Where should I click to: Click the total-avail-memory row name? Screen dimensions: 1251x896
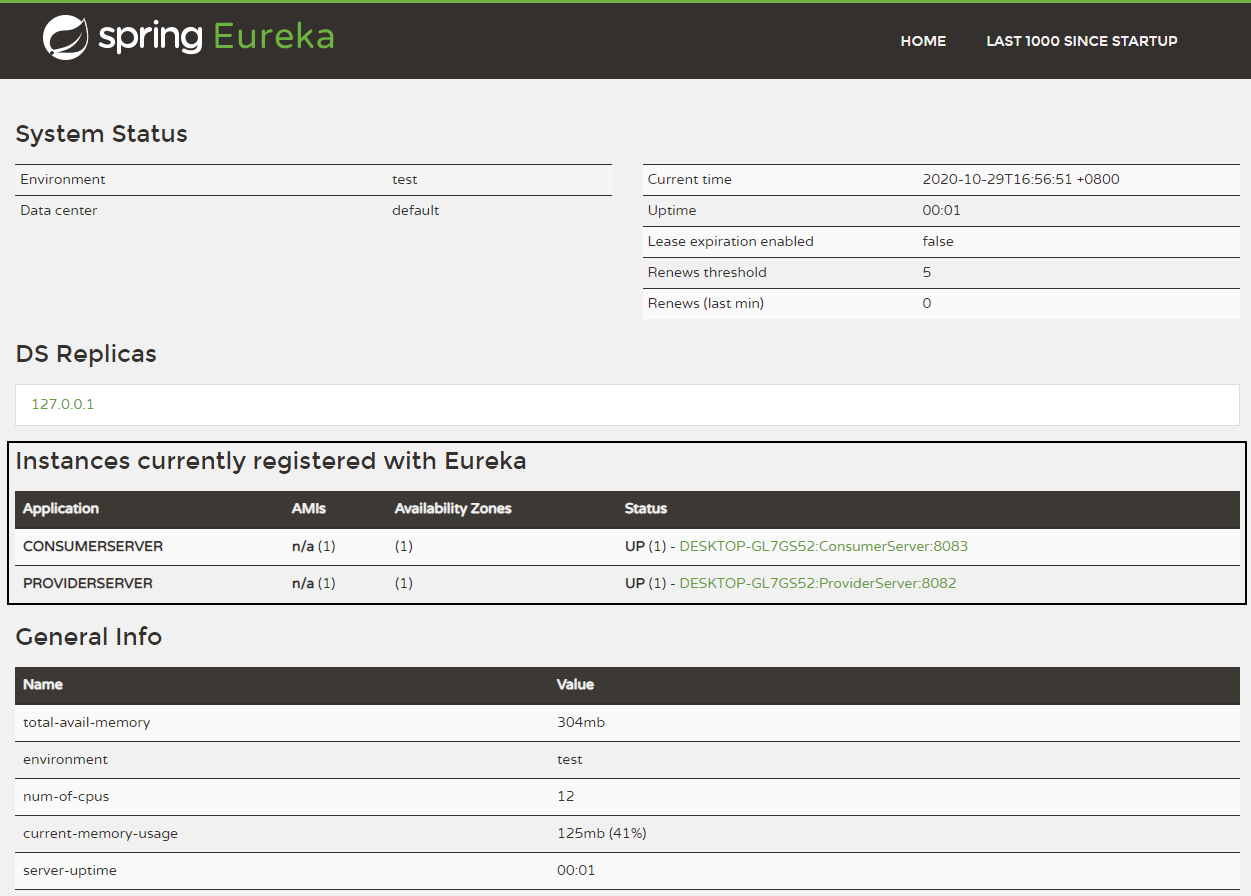(86, 723)
